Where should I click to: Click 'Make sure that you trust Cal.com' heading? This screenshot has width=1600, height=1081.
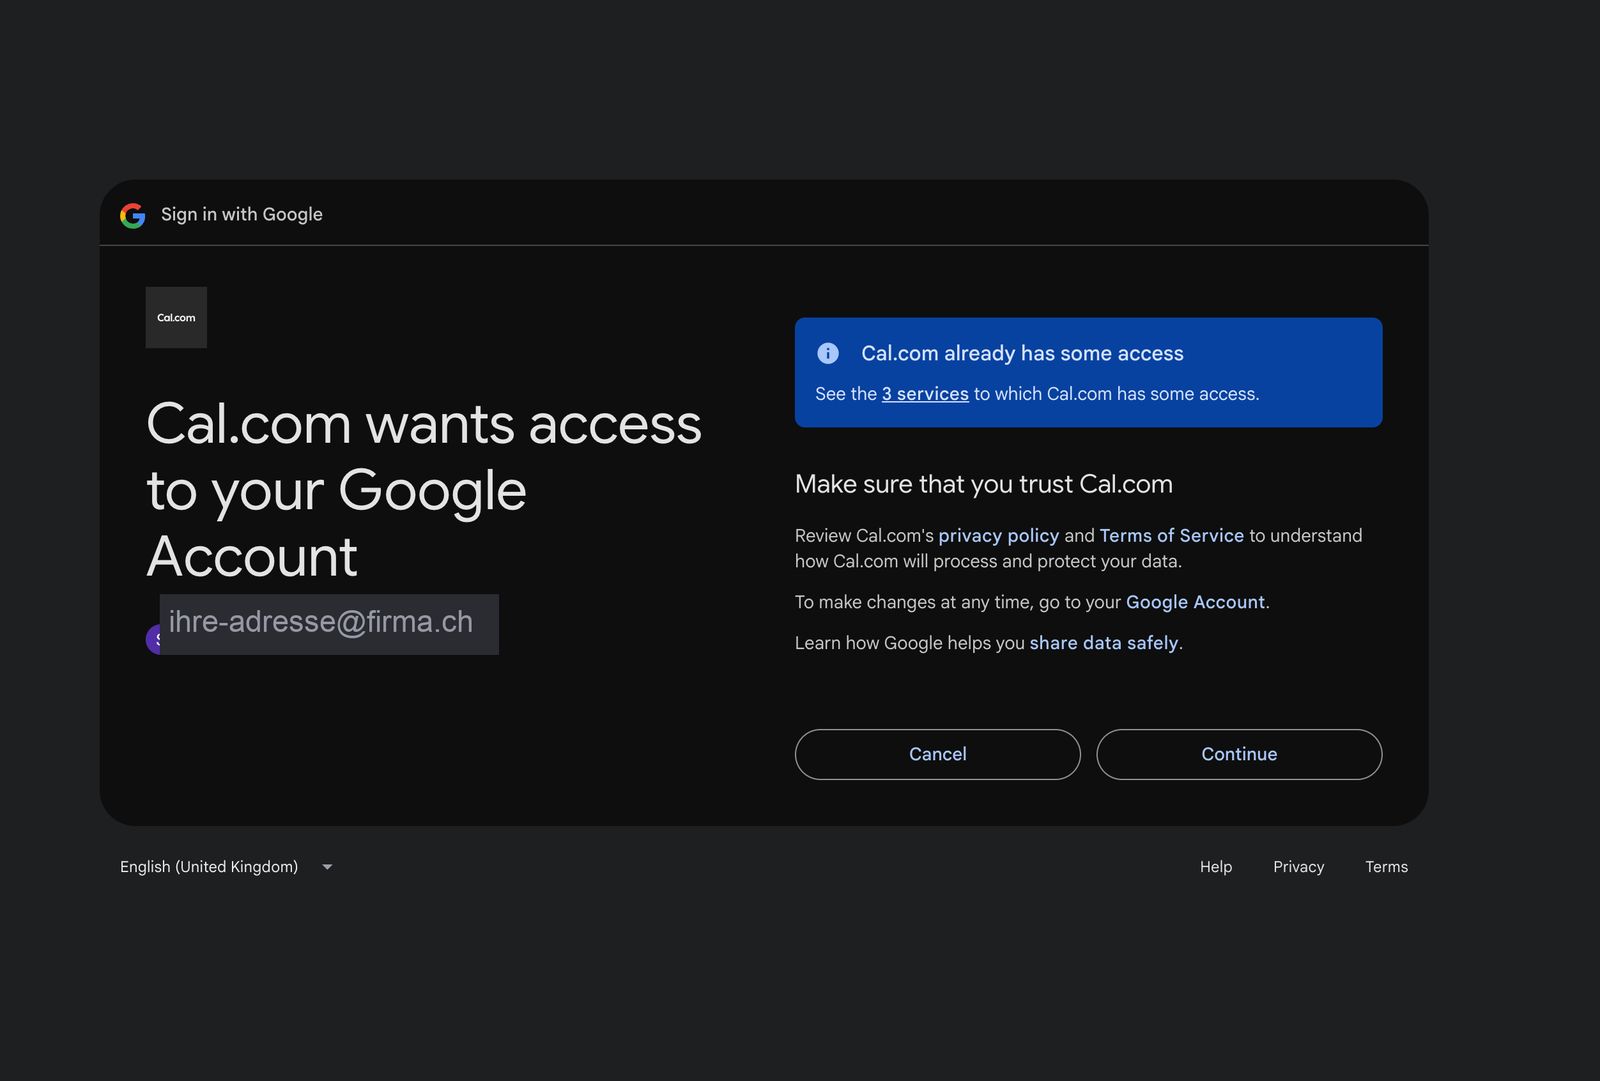point(984,484)
